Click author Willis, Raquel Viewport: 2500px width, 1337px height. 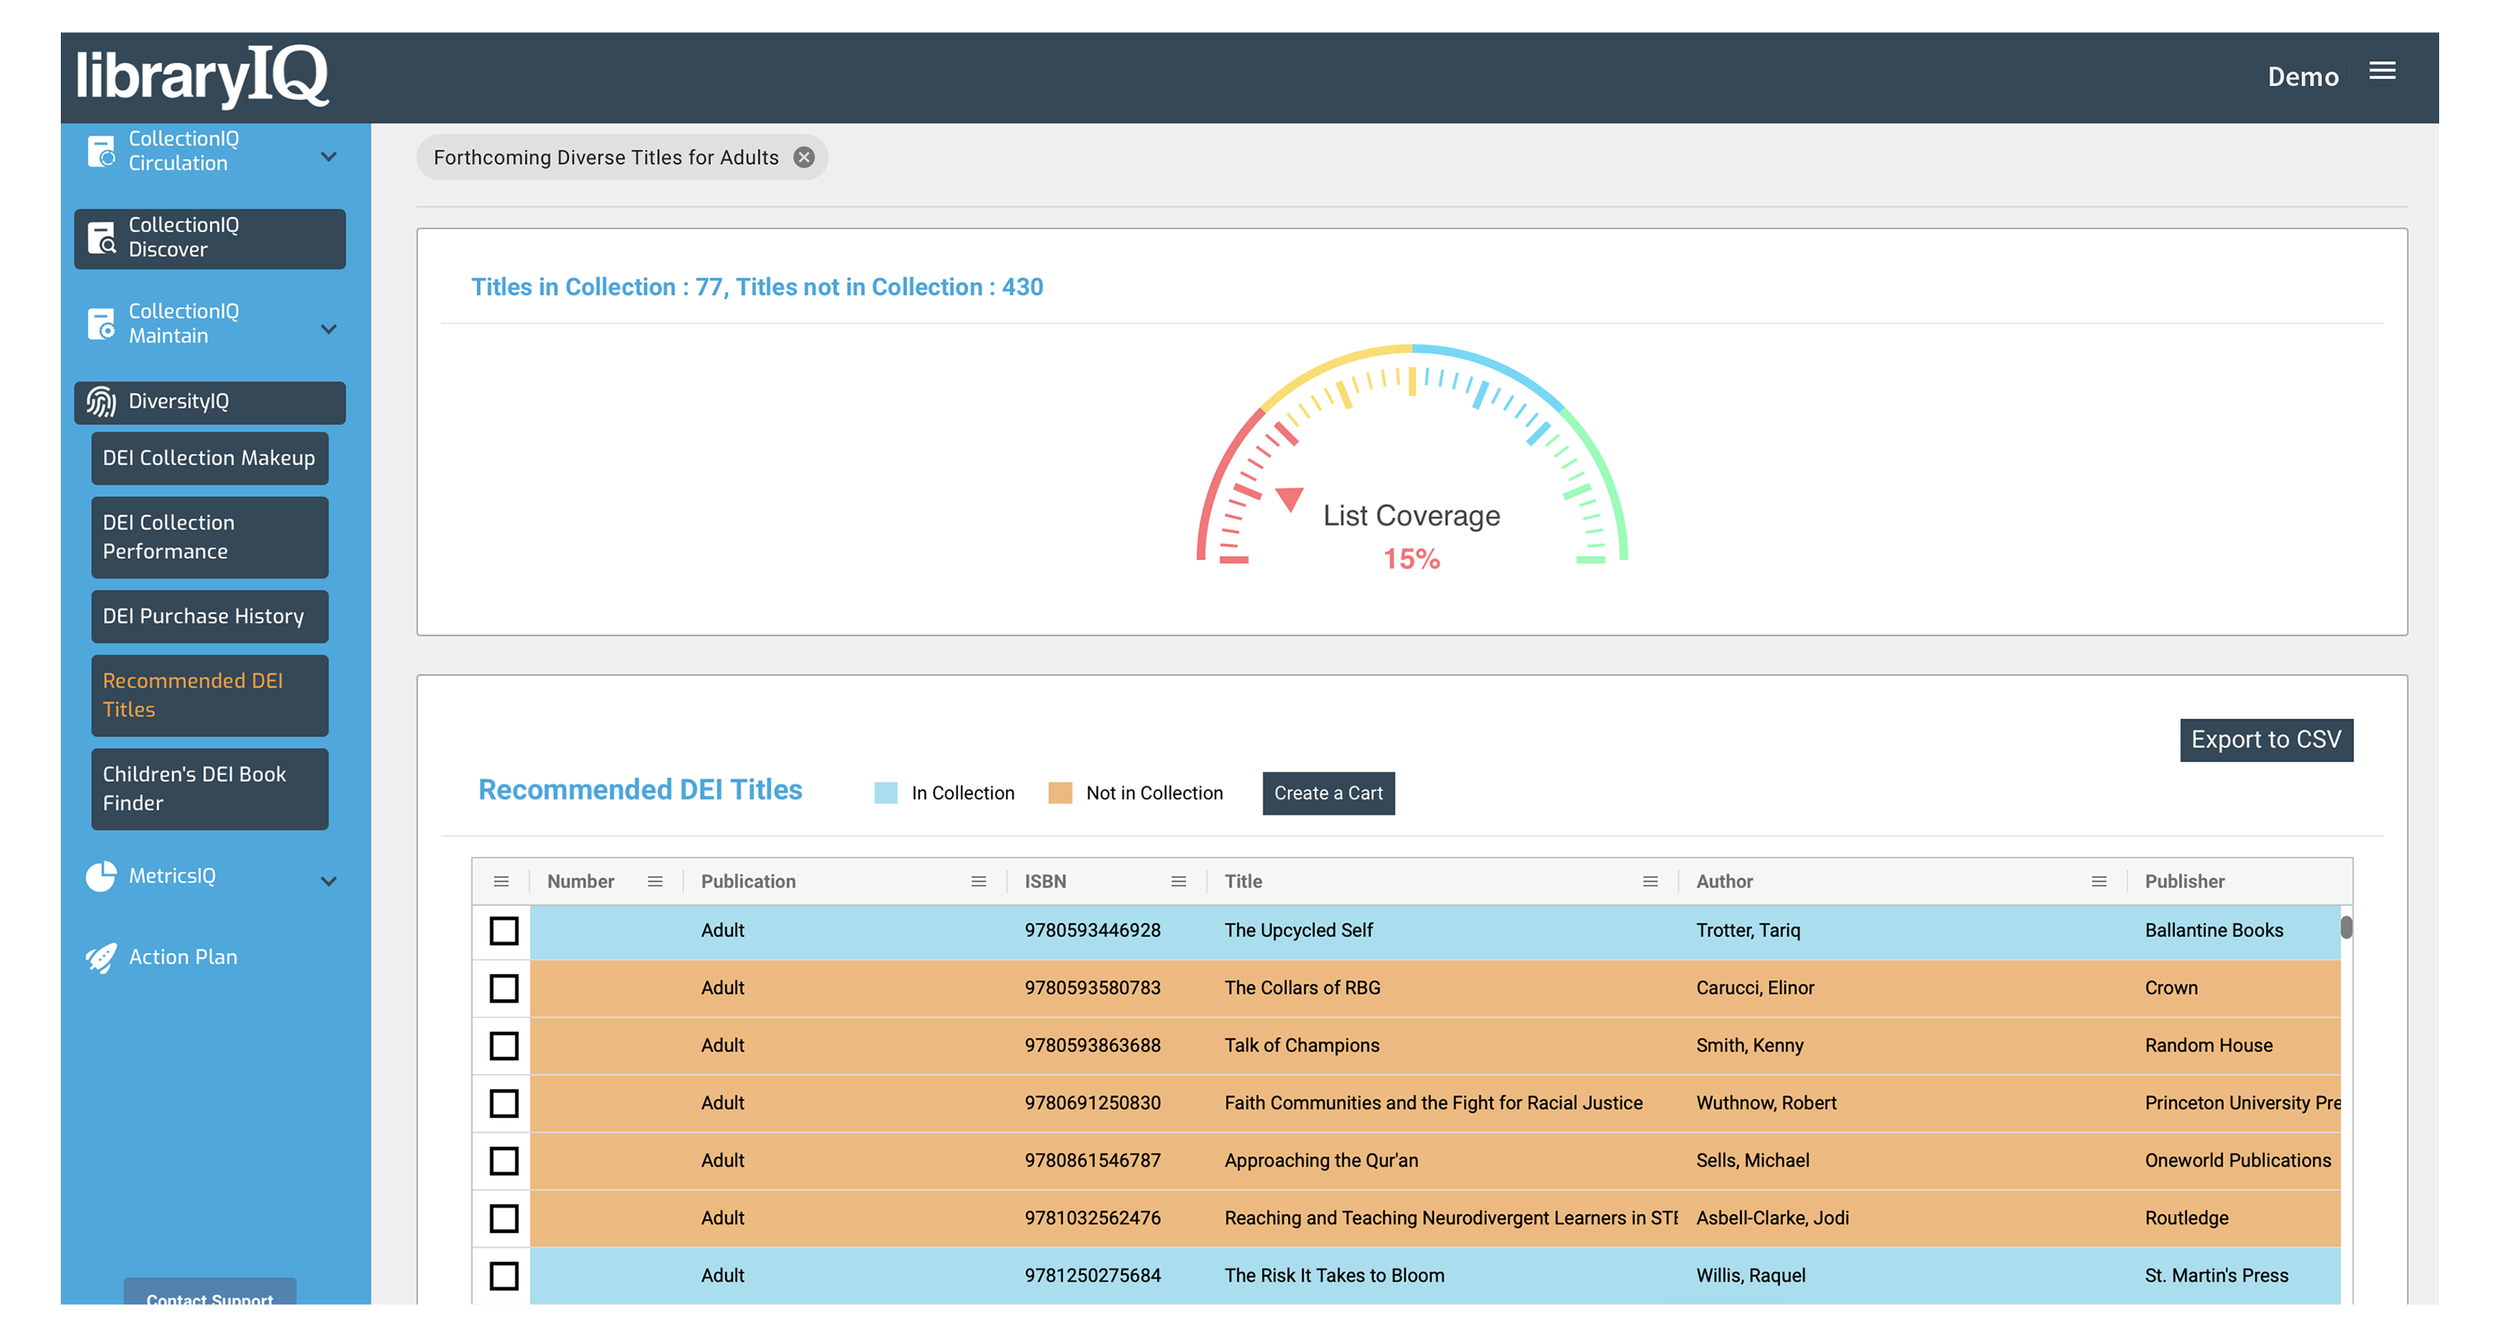click(1750, 1276)
